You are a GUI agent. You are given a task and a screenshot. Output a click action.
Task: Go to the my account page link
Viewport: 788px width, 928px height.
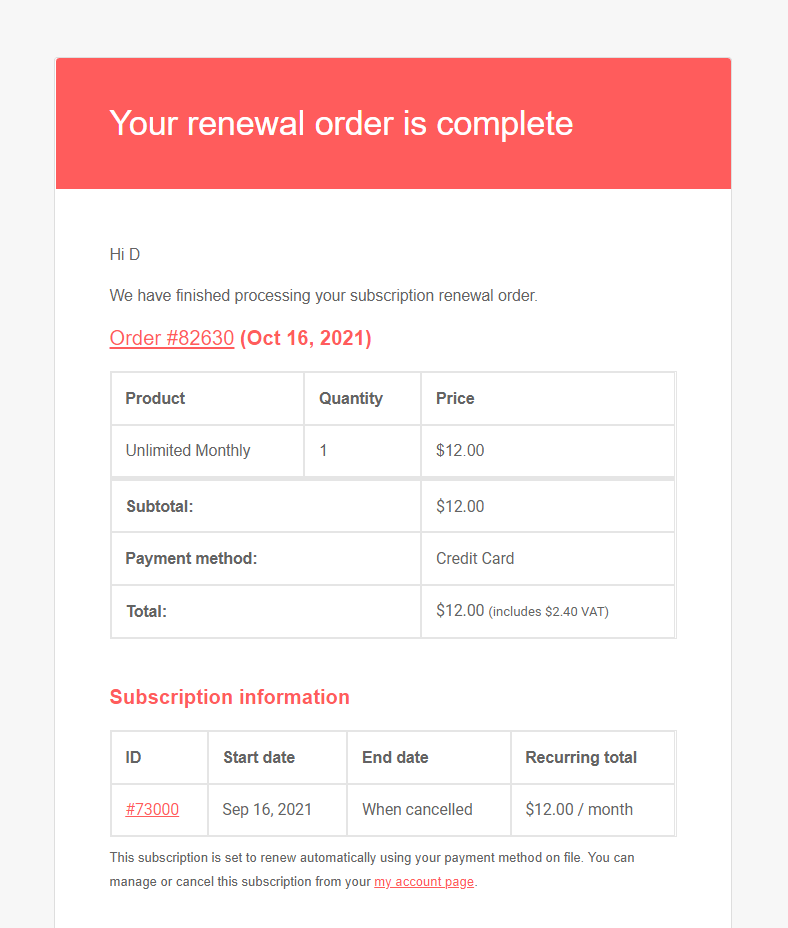[x=424, y=882]
